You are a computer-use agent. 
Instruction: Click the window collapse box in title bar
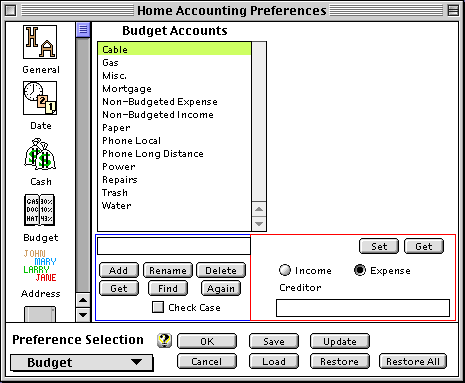point(453,11)
